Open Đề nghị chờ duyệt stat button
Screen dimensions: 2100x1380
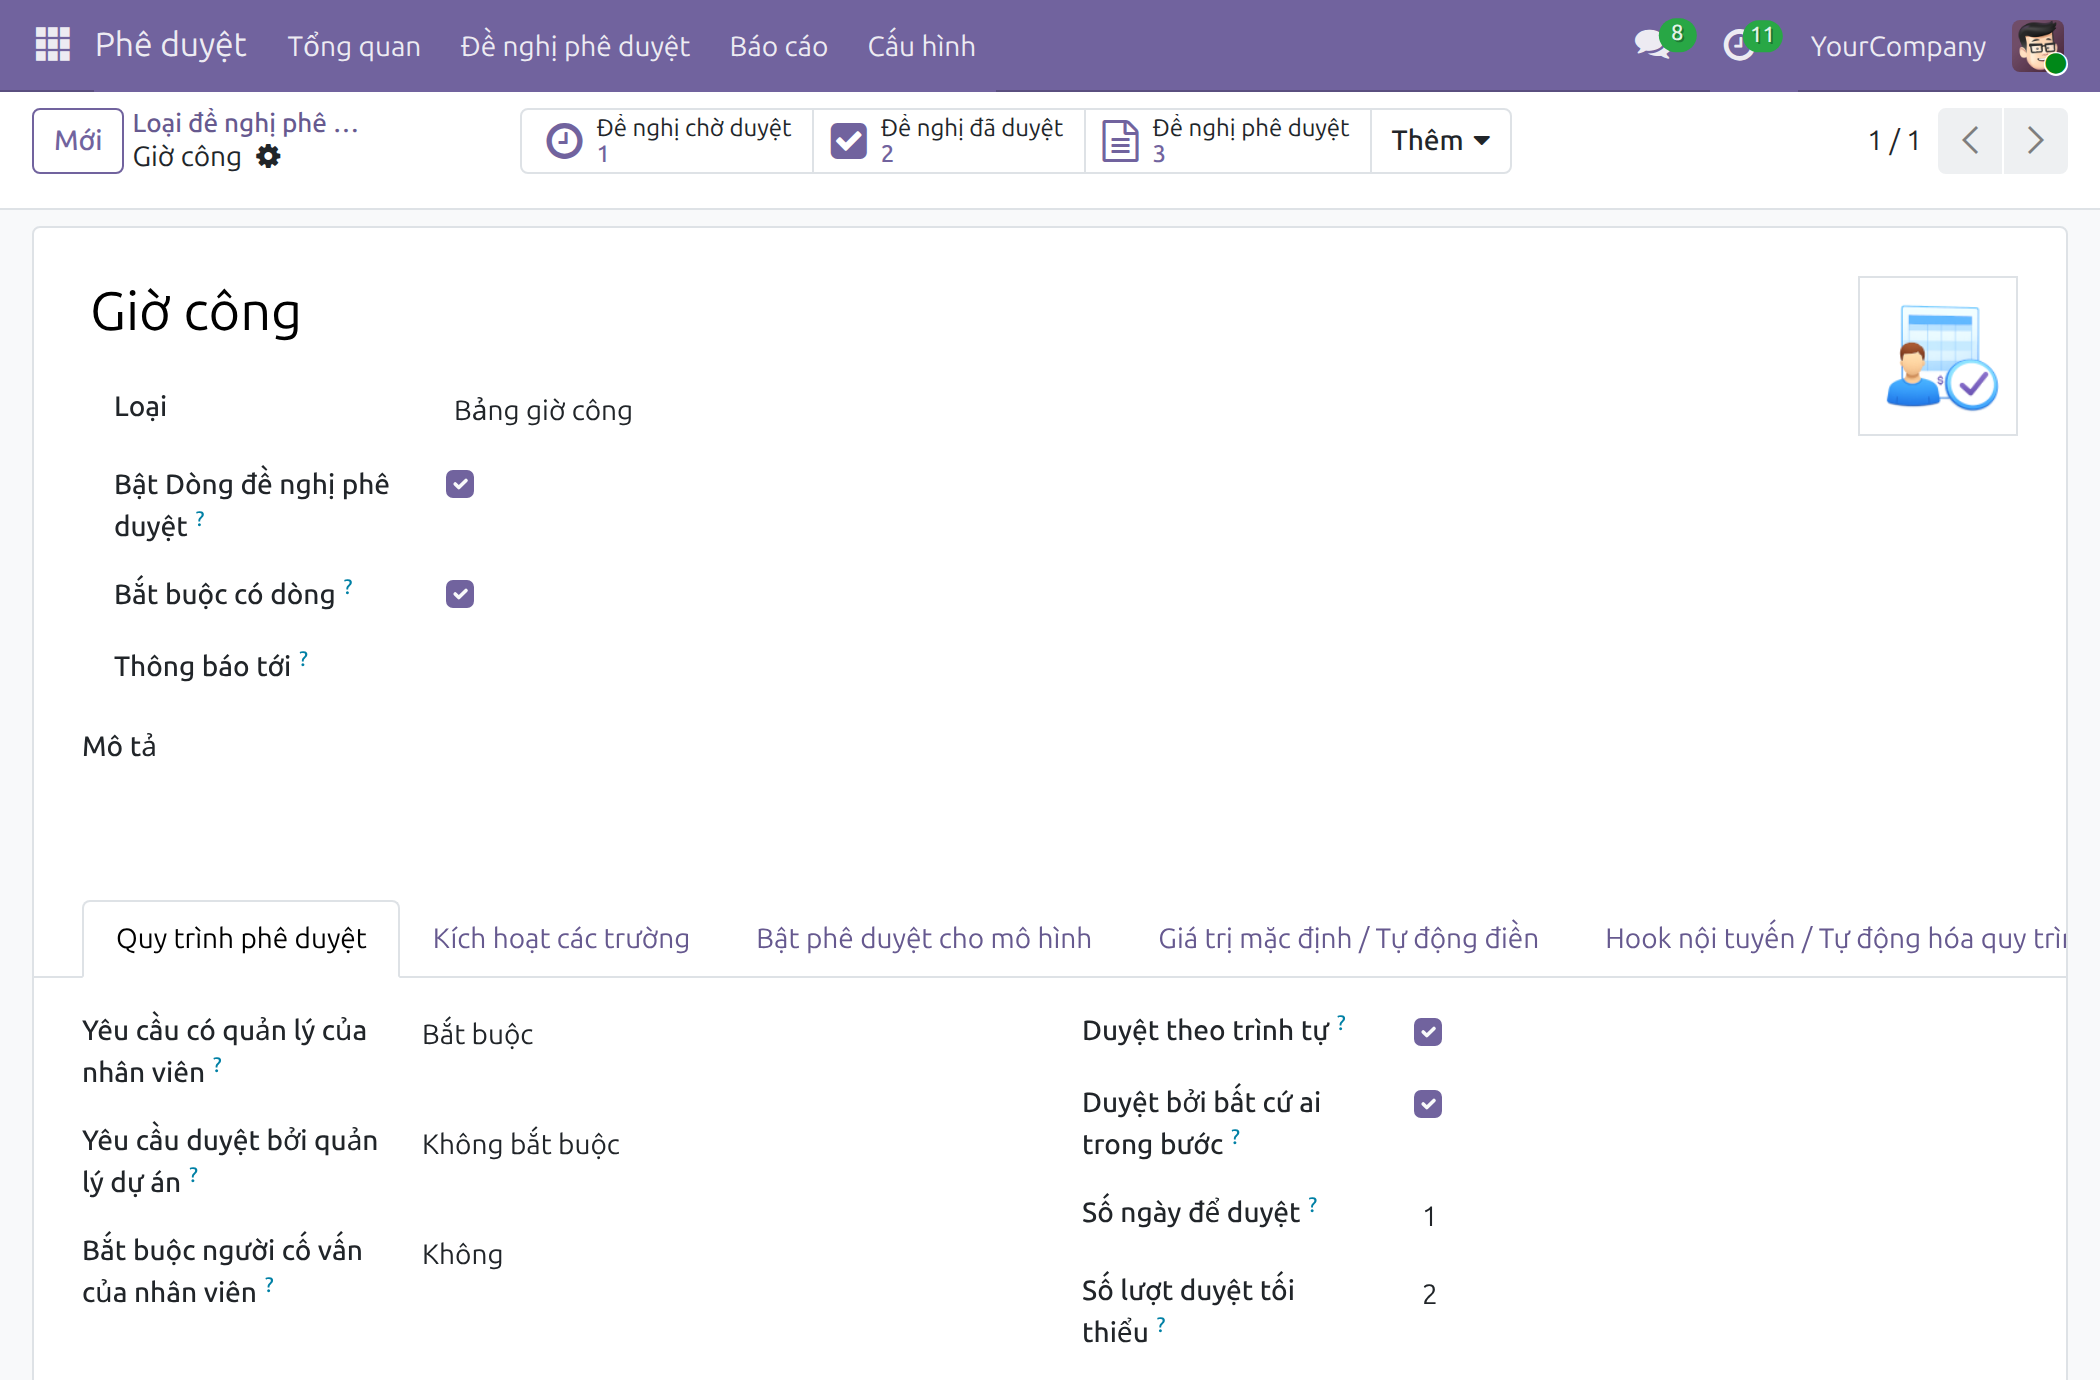click(667, 141)
